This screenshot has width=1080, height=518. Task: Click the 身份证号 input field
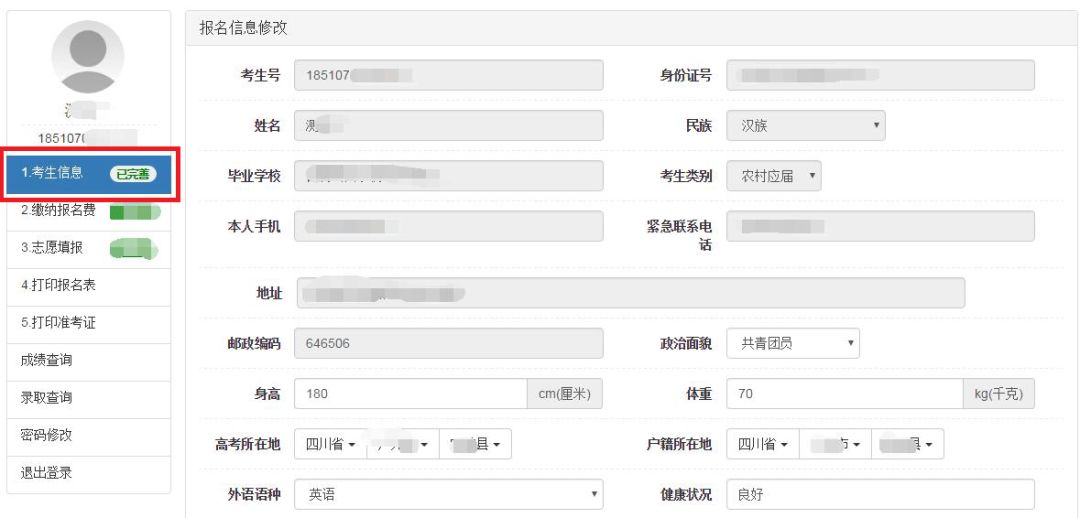pos(880,75)
